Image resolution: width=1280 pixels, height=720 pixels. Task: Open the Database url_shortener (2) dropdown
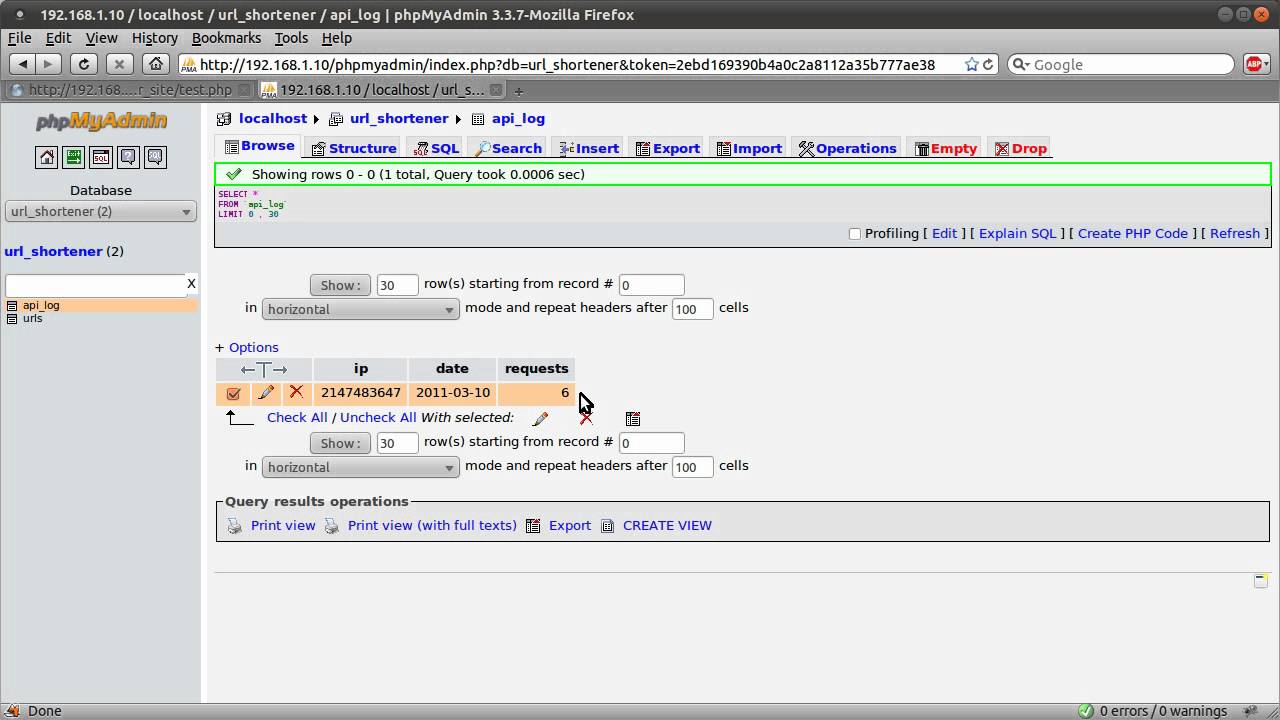coord(100,212)
